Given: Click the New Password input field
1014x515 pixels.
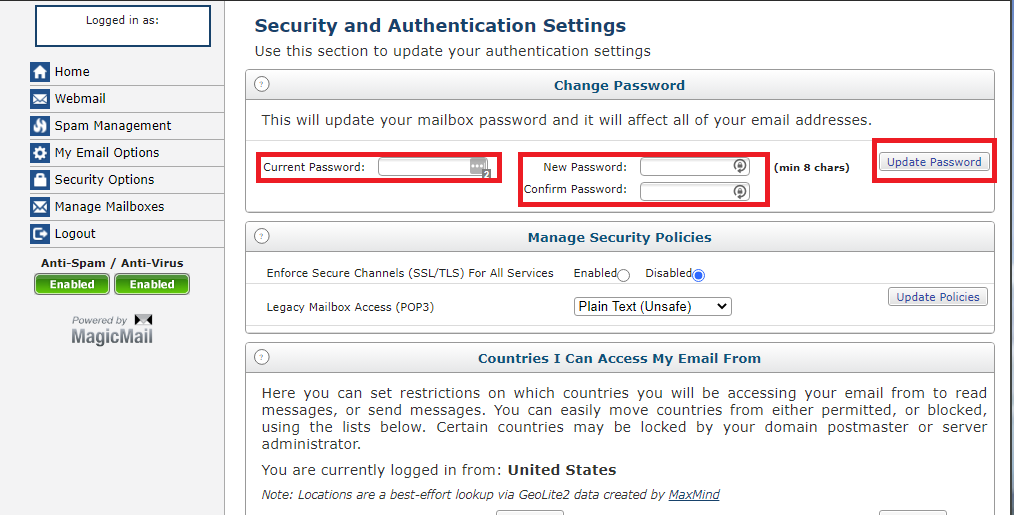Looking at the screenshot, I should [x=695, y=167].
